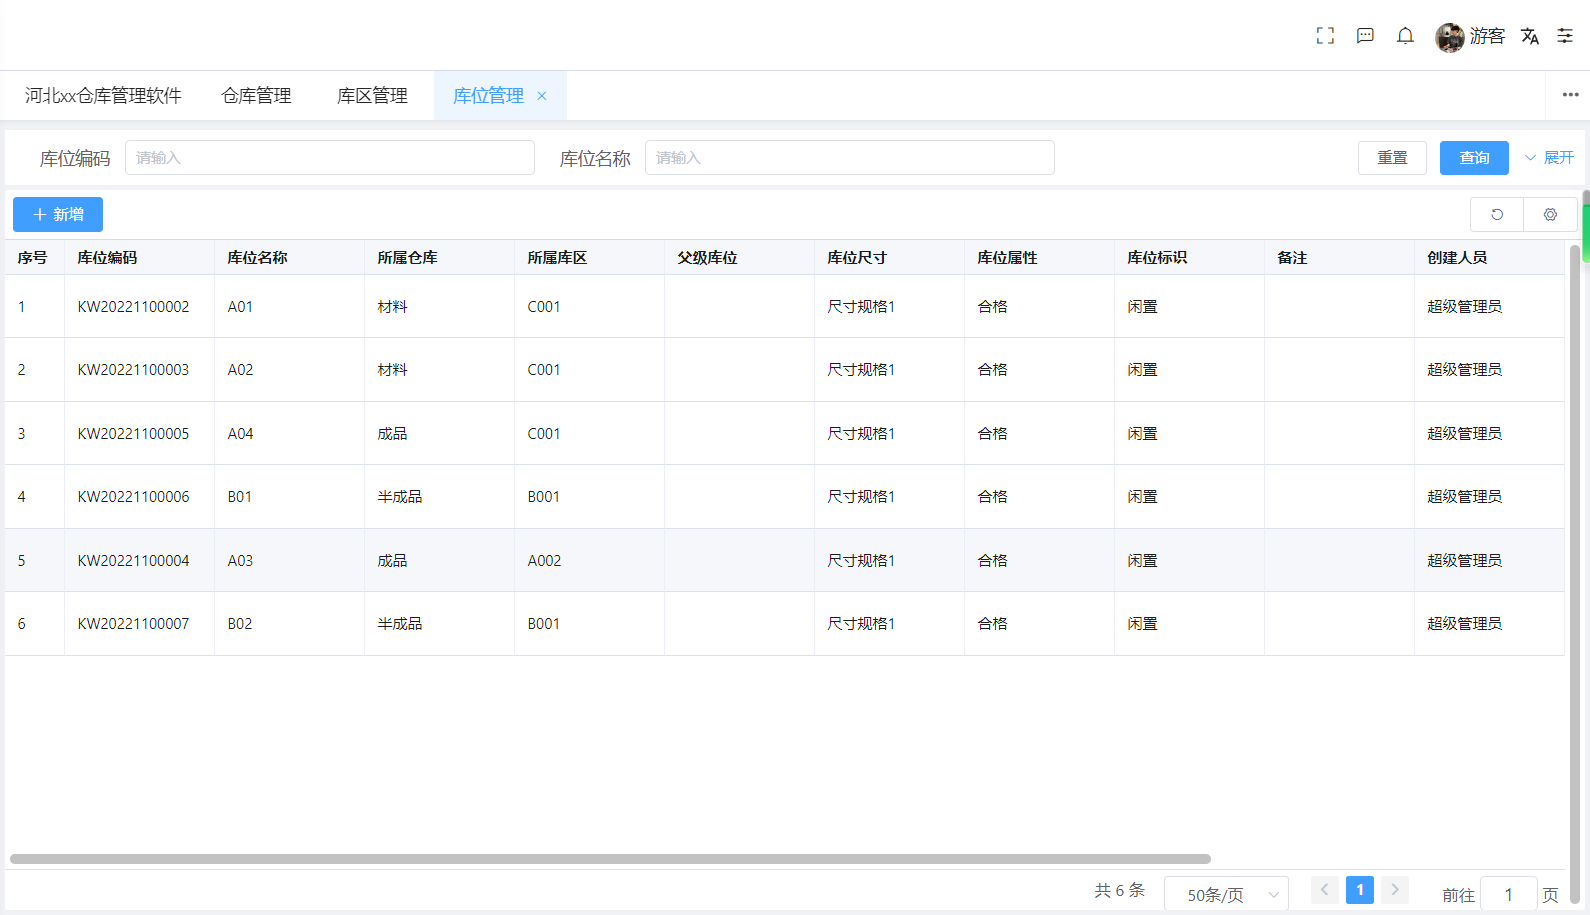Close the 库位管理 tab
The height and width of the screenshot is (915, 1590).
pyautogui.click(x=542, y=96)
